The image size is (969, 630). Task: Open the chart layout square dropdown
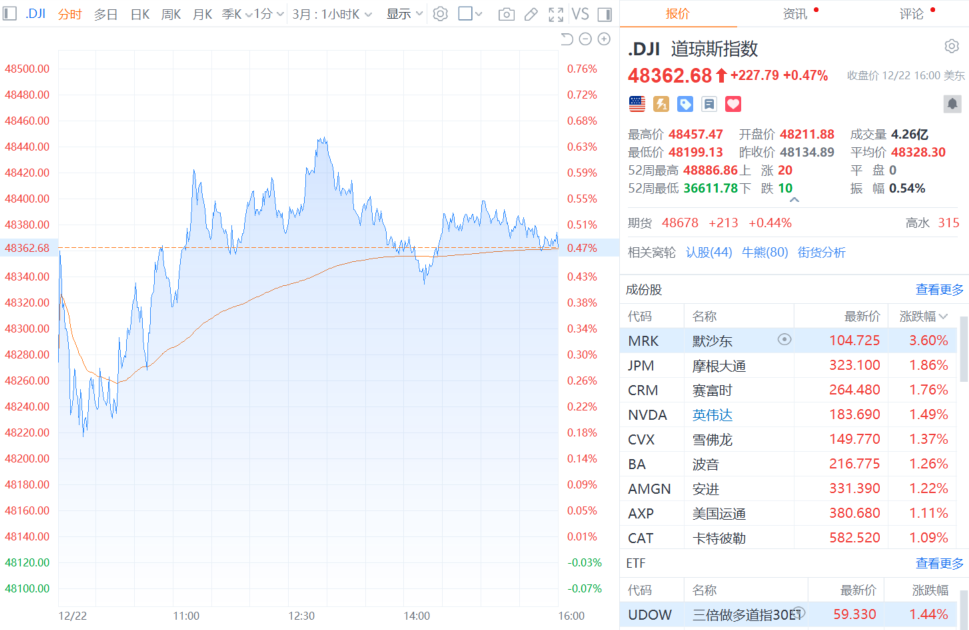coord(470,14)
